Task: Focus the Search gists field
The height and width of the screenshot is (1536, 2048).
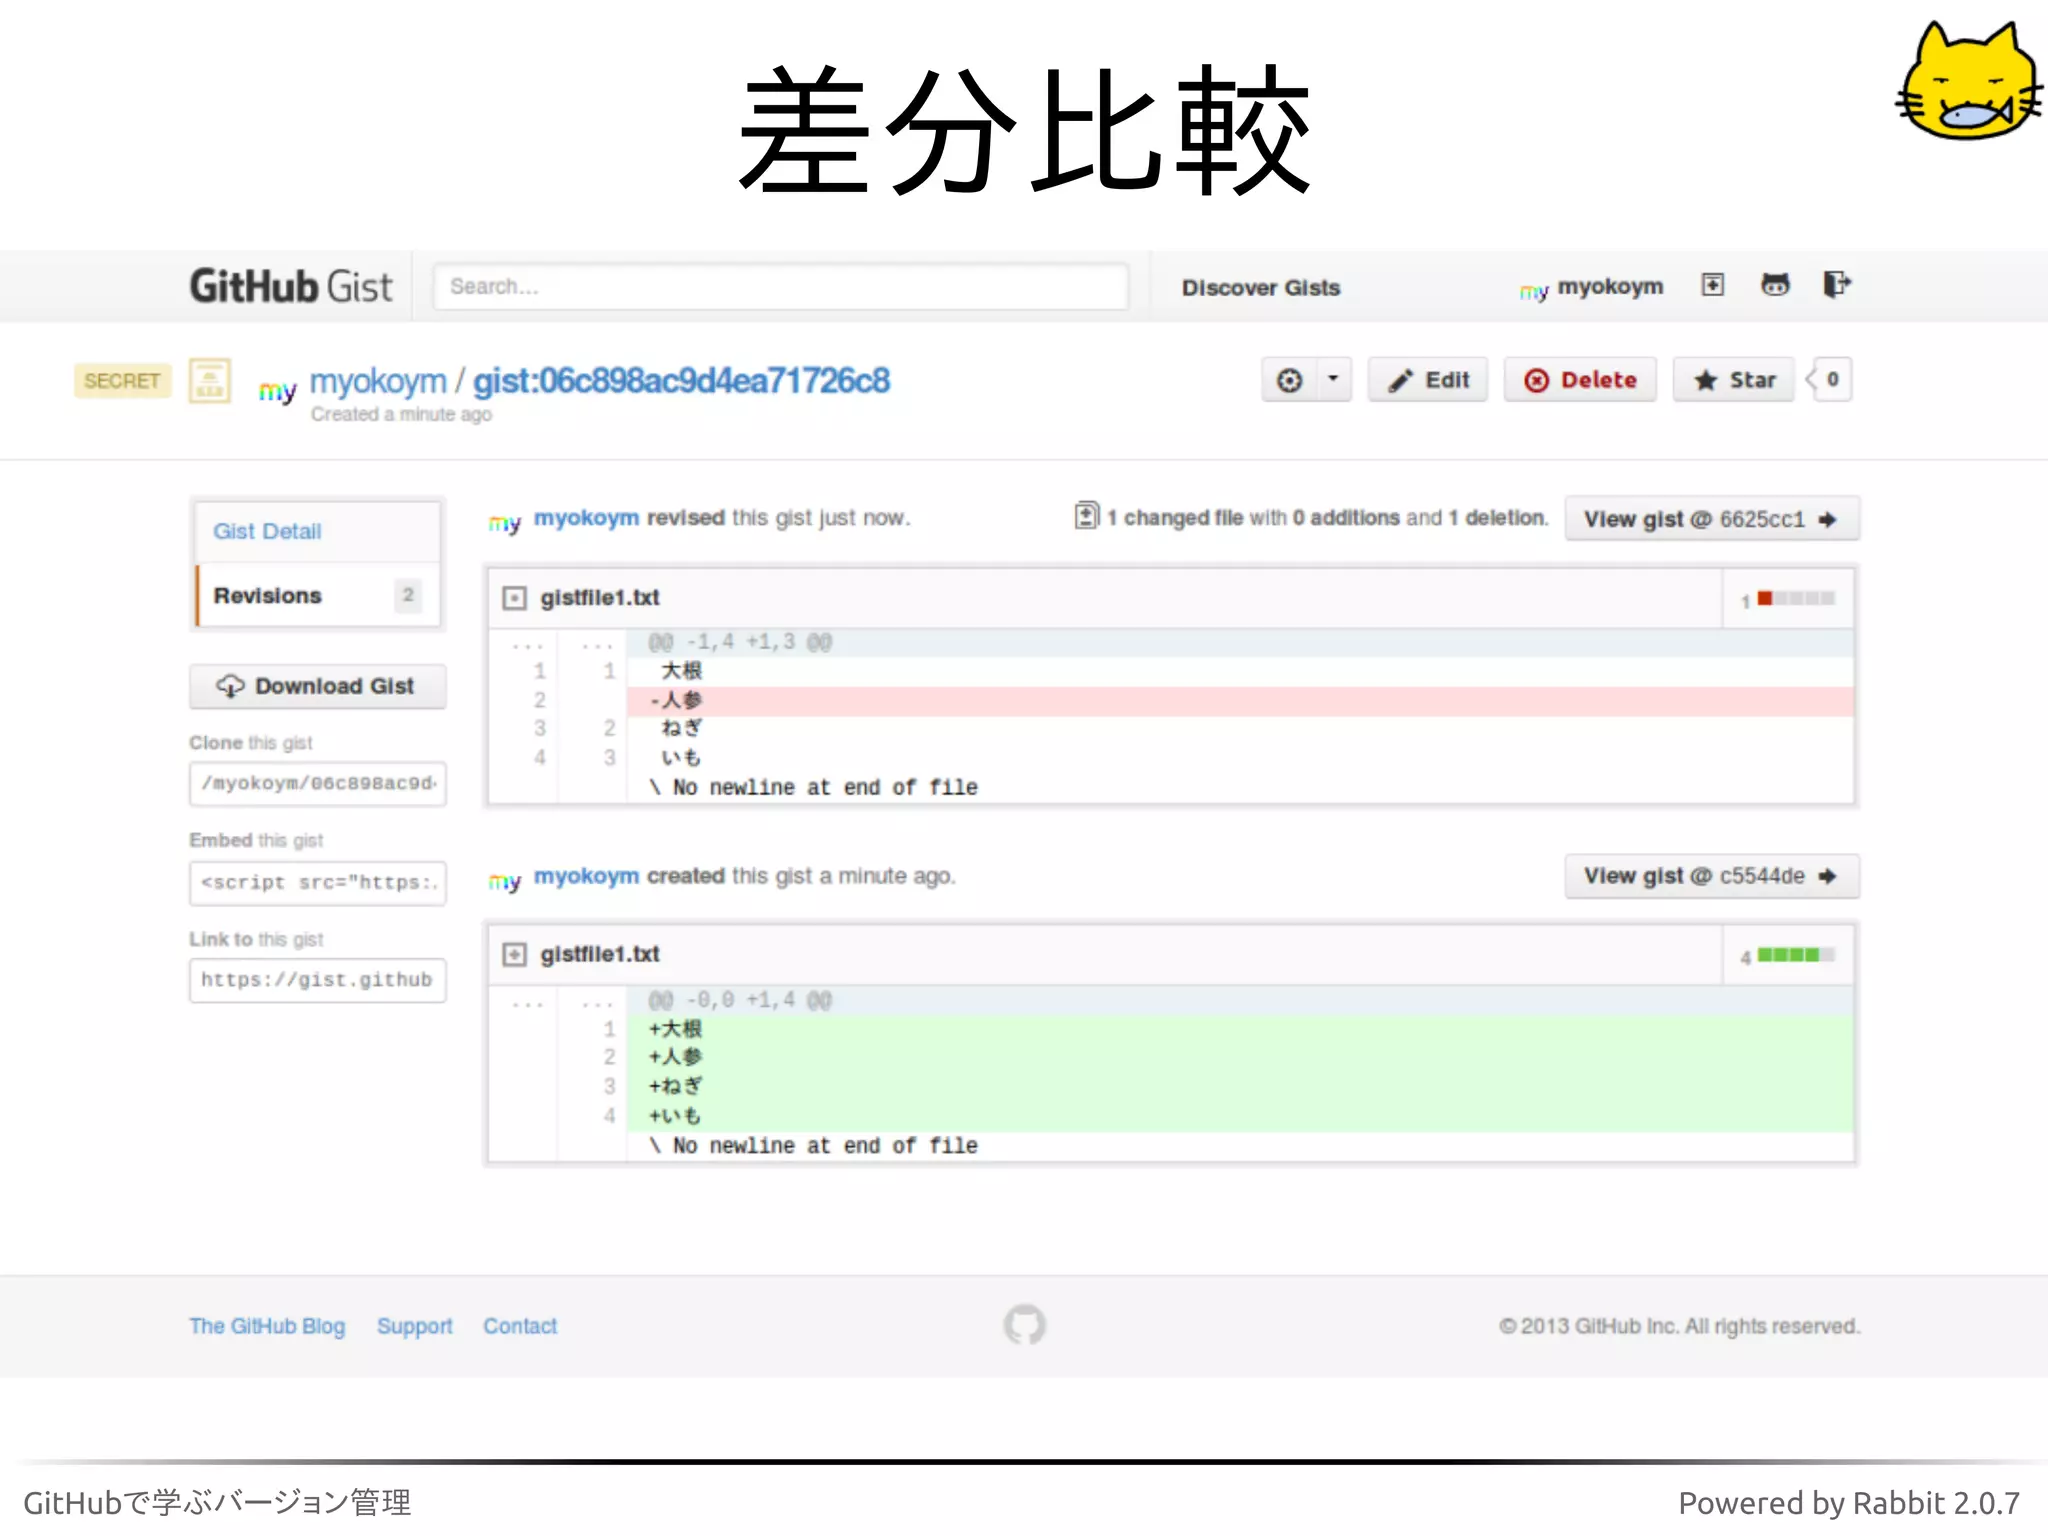Action: click(x=780, y=287)
